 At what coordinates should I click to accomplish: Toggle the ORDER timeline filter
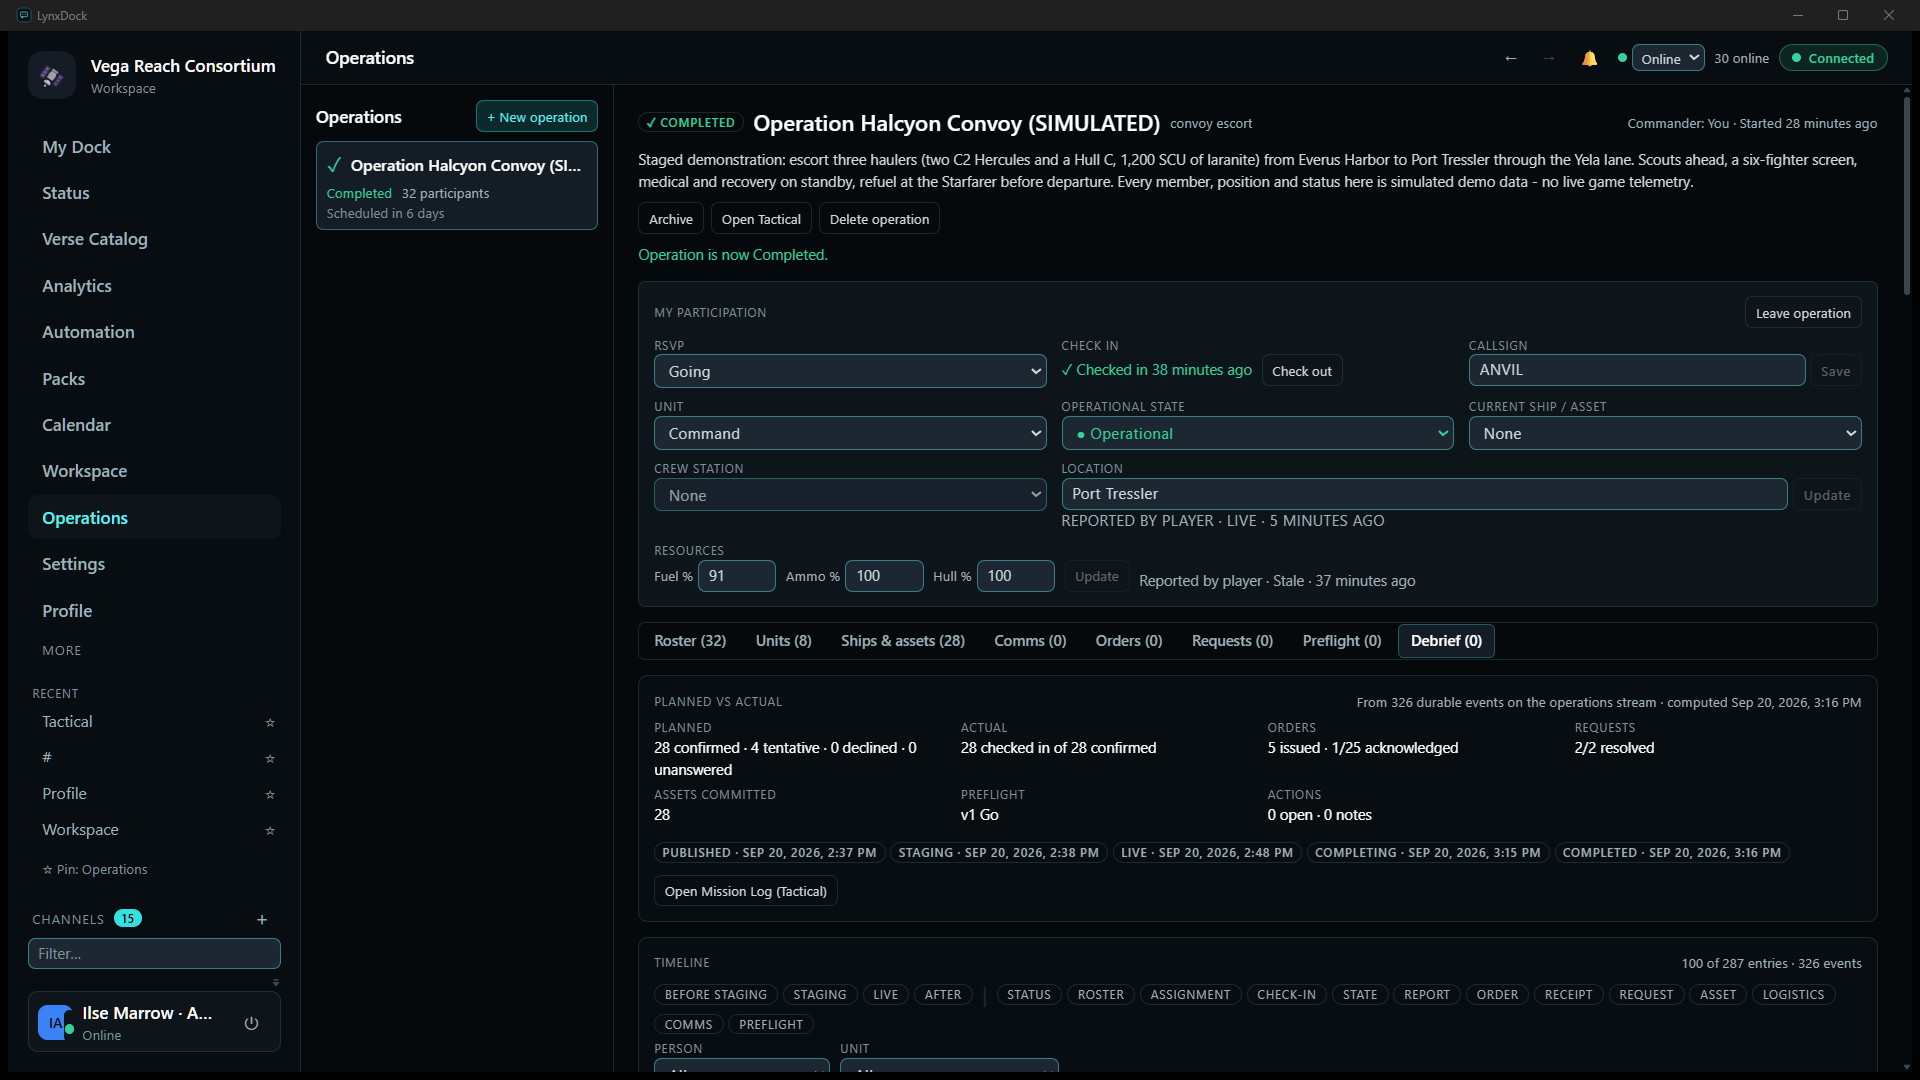coord(1498,994)
